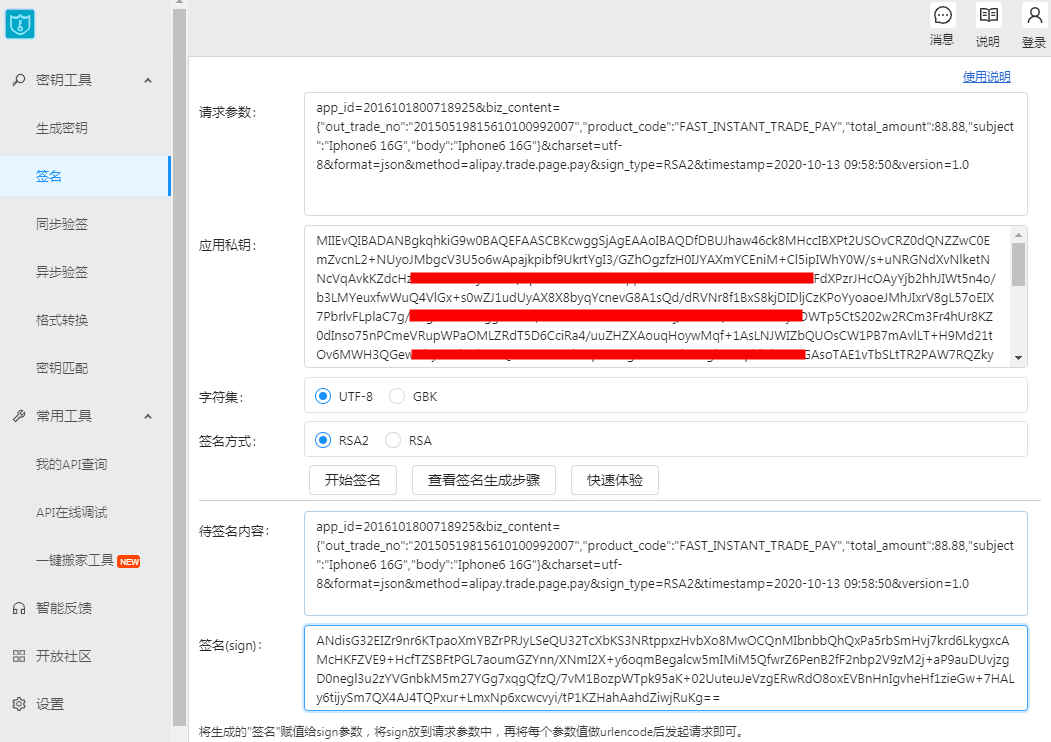Collapse the 常用工具 section chevron
The height and width of the screenshot is (742, 1051).
148,417
